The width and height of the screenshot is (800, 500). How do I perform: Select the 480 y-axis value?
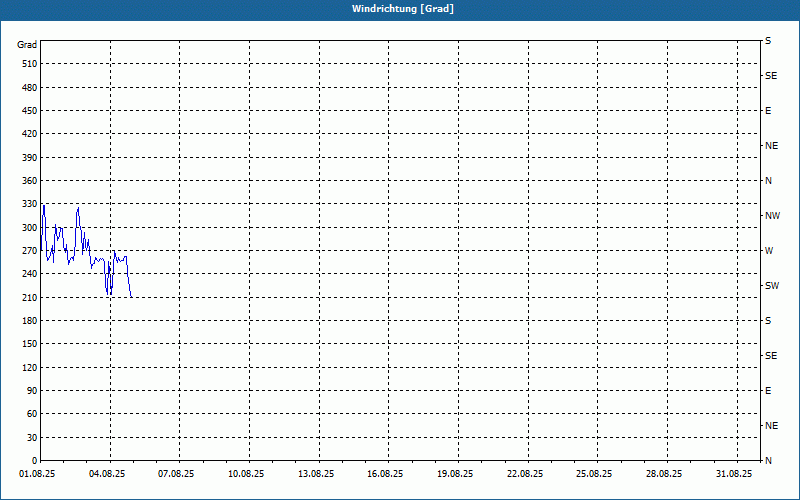coord(30,88)
